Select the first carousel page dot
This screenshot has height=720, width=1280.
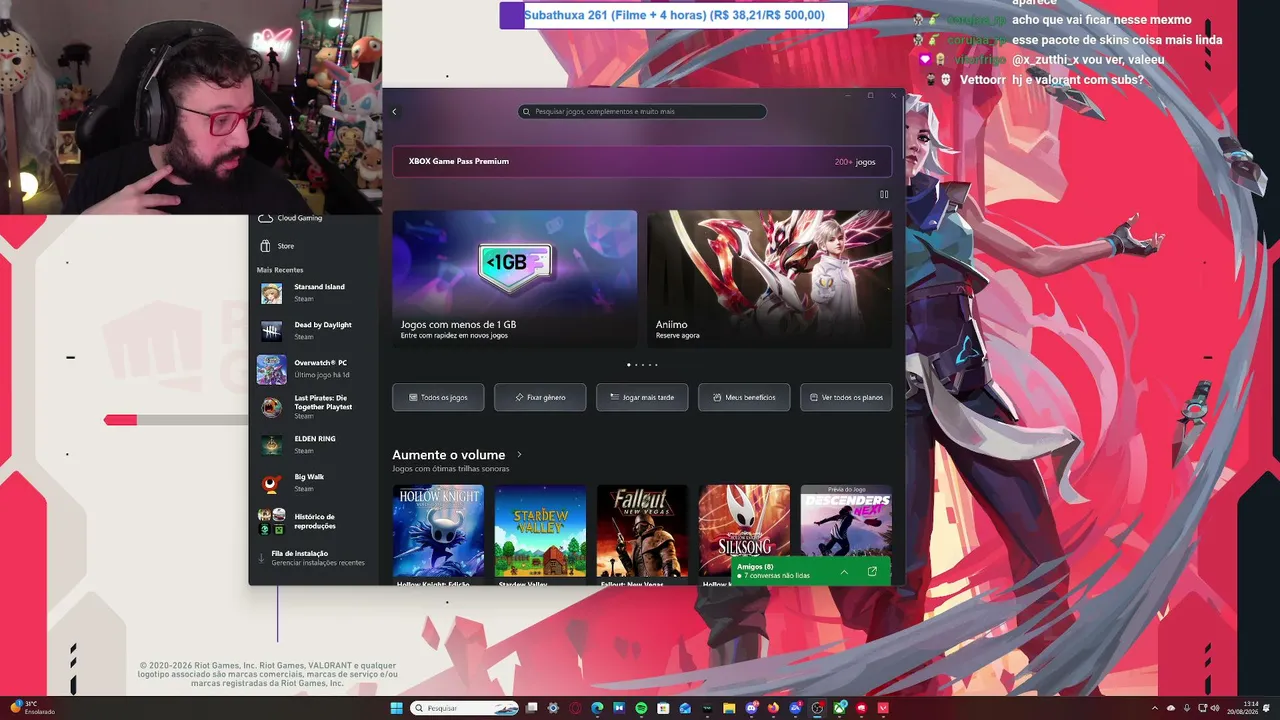[x=628, y=365]
